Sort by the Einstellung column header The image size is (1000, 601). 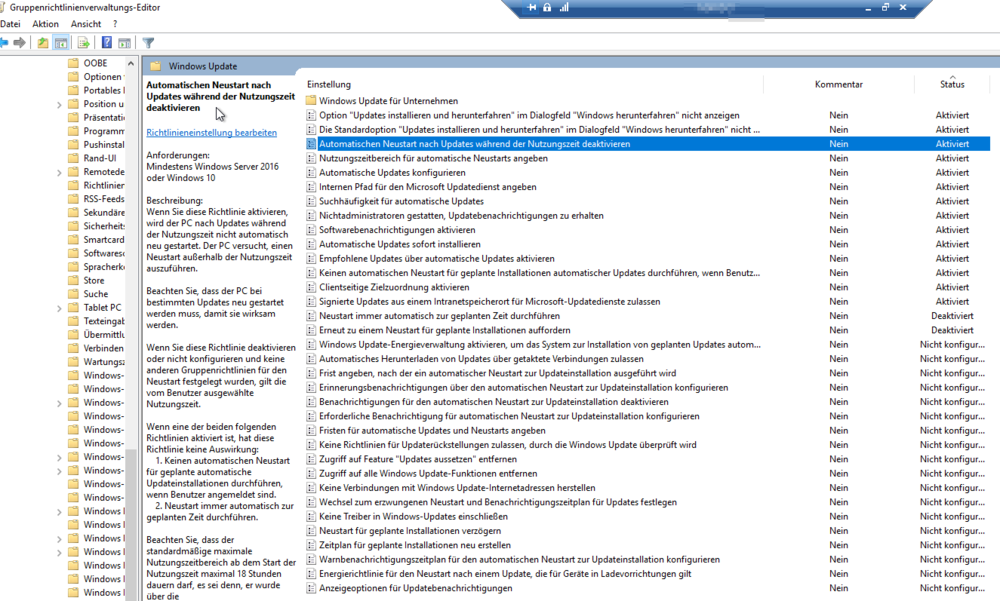point(329,84)
